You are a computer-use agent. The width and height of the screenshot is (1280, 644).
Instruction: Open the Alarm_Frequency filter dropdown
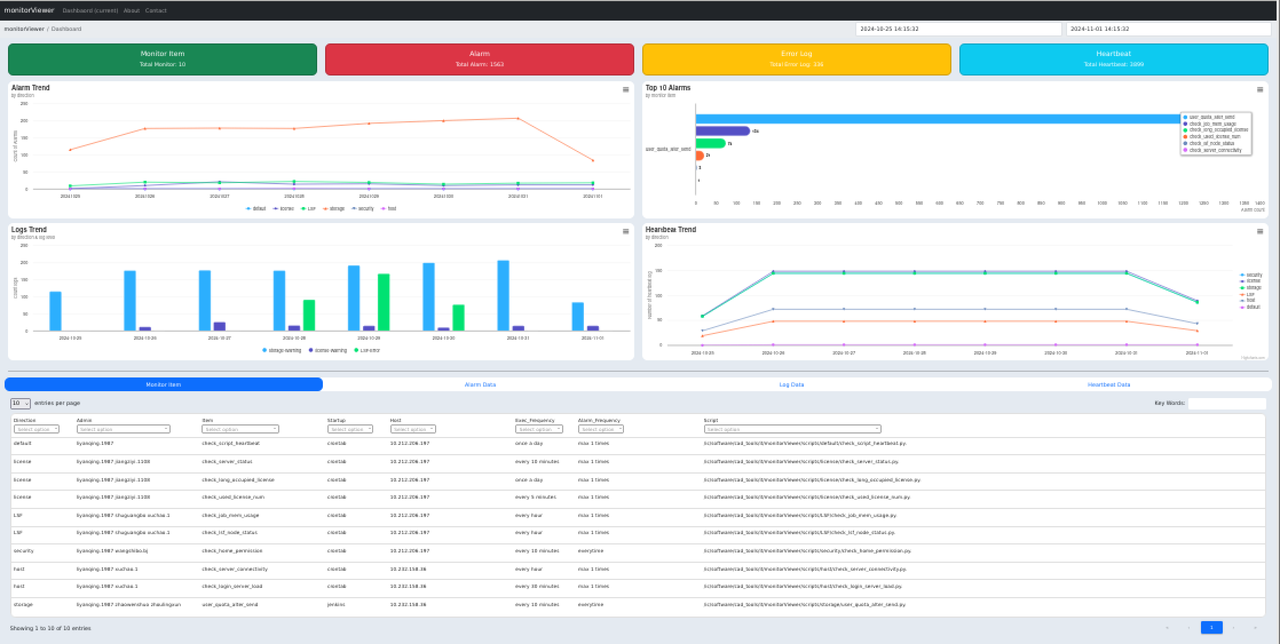point(600,429)
